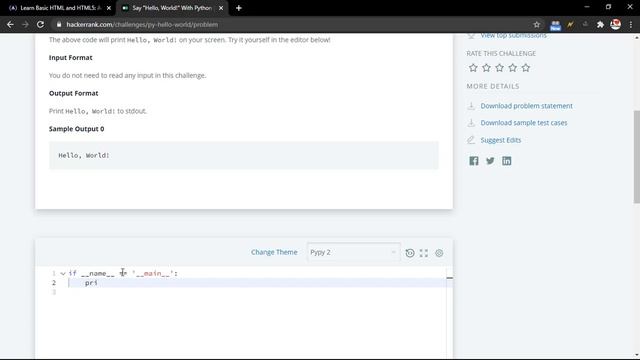Click the Suggest Edits link
Image resolution: width=640 pixels, height=360 pixels.
(501, 140)
